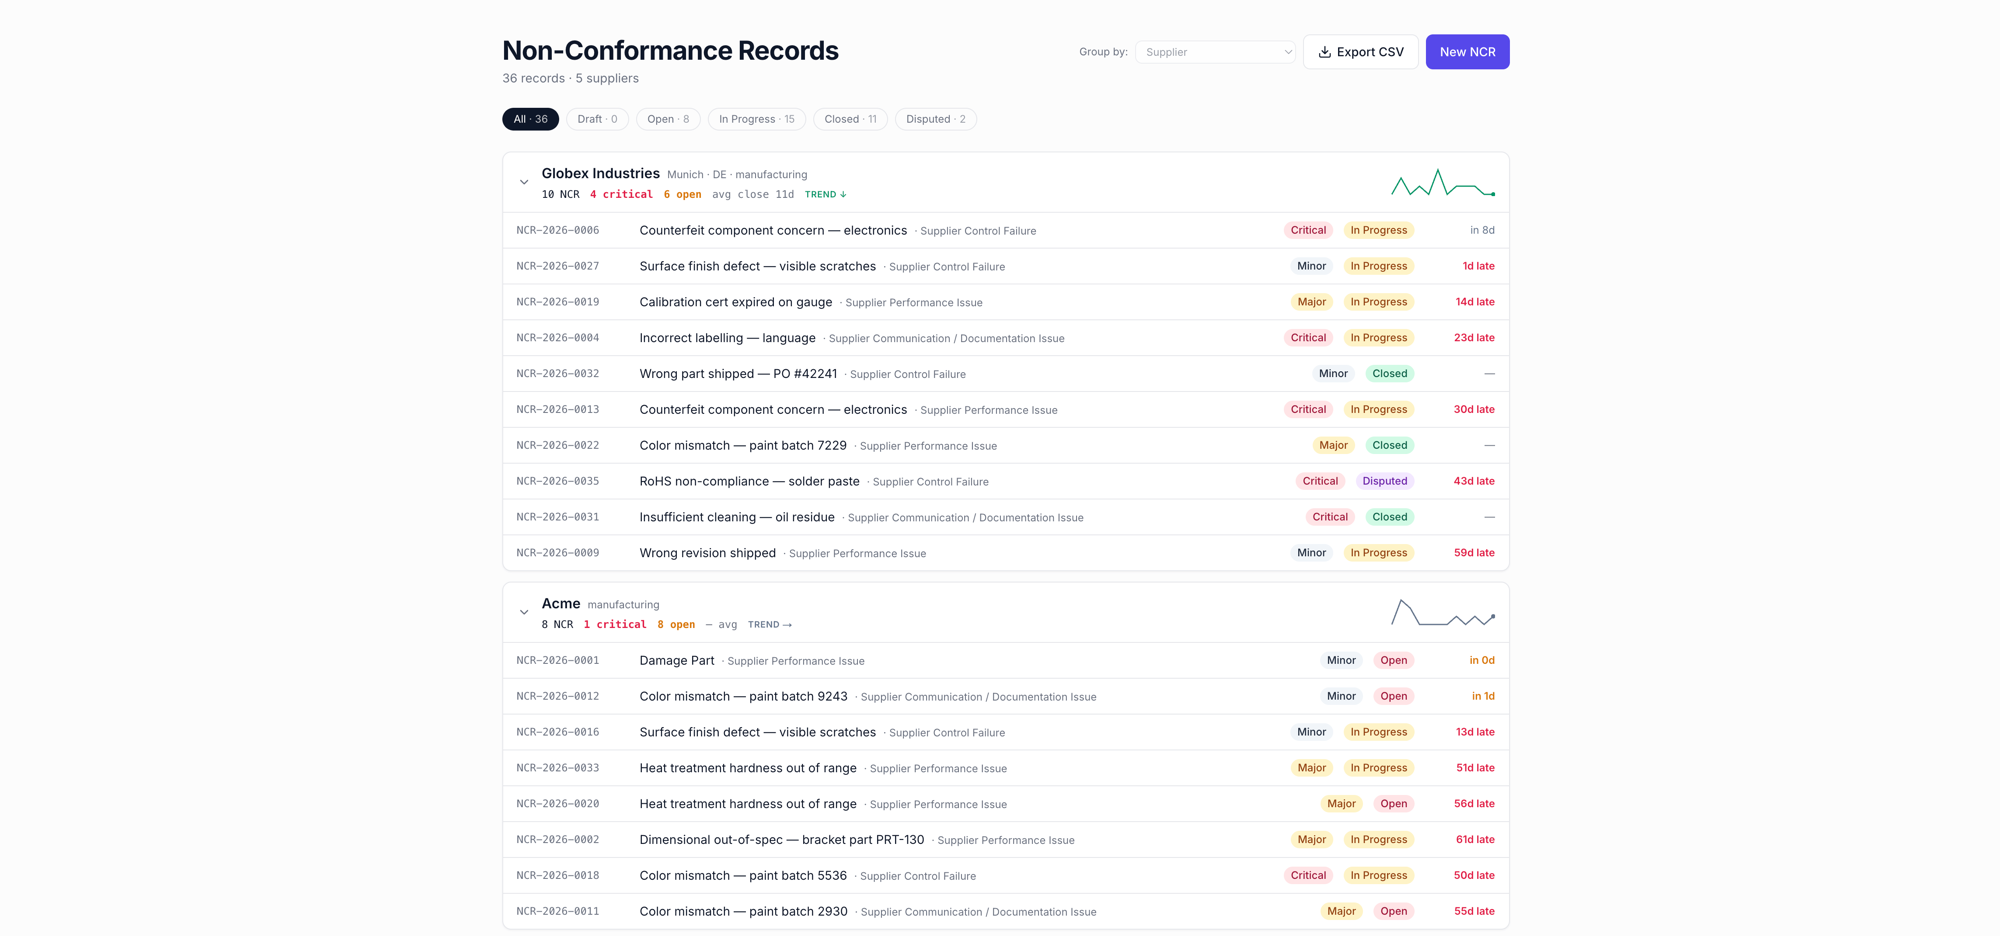Collapse the Acme supplier group
The image size is (2000, 936).
point(524,613)
